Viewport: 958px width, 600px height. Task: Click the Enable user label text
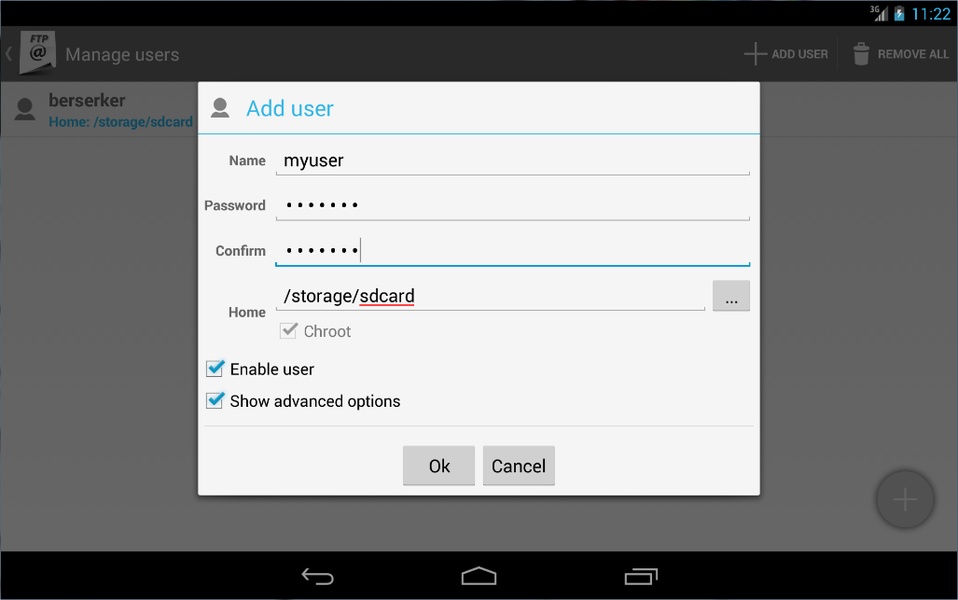coord(272,369)
